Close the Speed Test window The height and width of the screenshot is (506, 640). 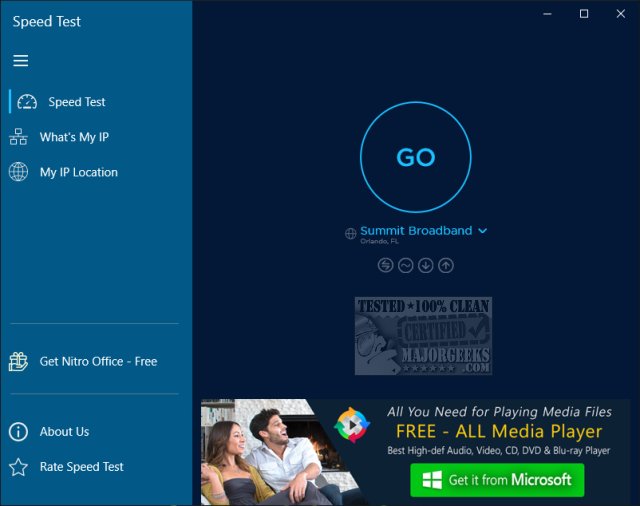[621, 14]
